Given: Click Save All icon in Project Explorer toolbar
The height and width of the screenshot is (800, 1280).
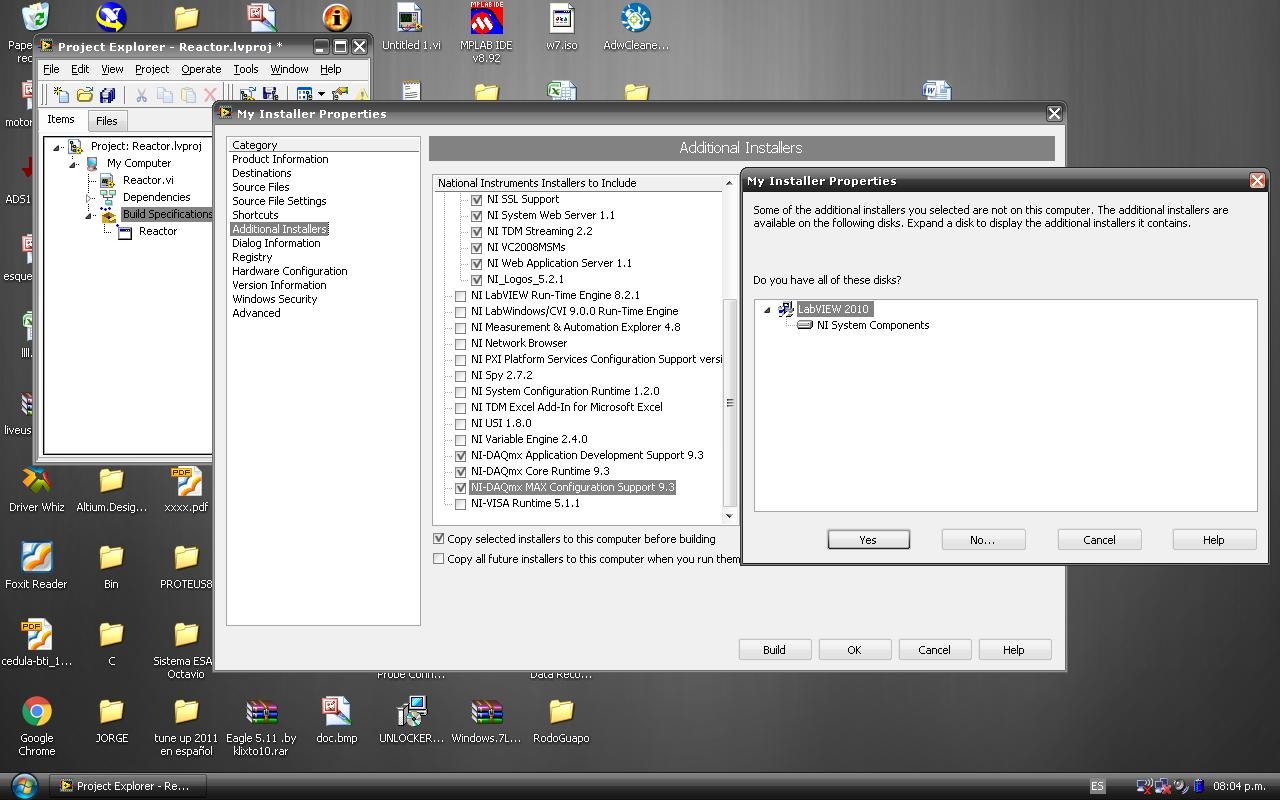Looking at the screenshot, I should (x=107, y=95).
